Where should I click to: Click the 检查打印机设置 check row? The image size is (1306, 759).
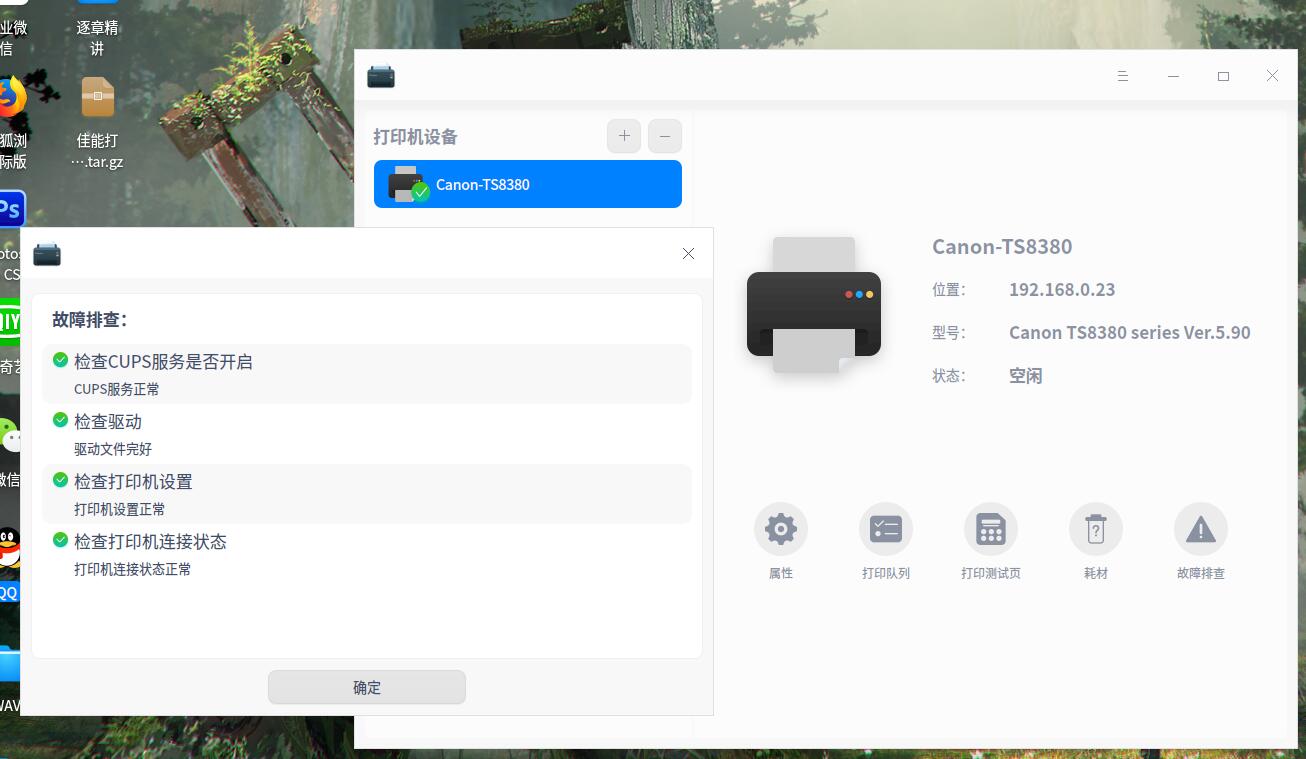(x=367, y=494)
